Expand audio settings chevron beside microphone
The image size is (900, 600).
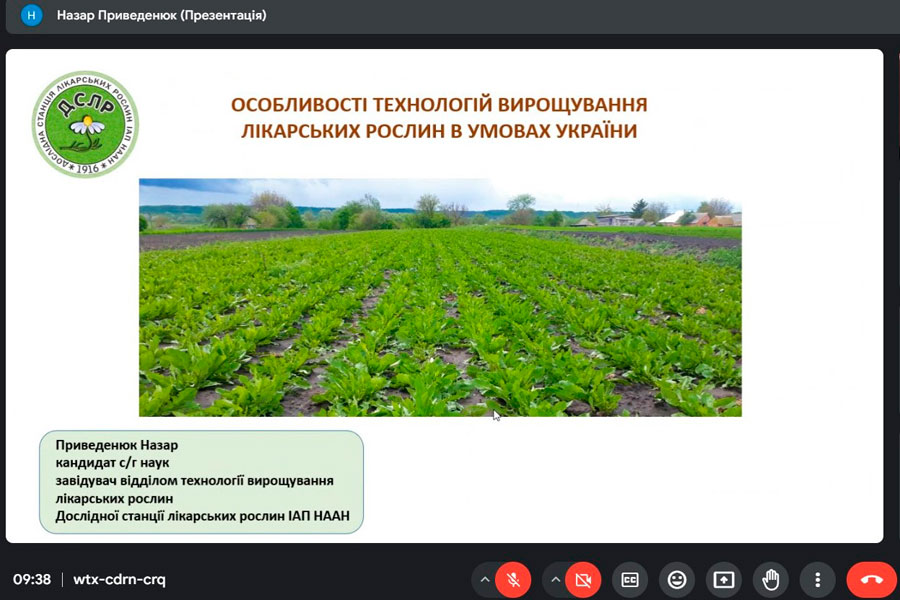485,580
